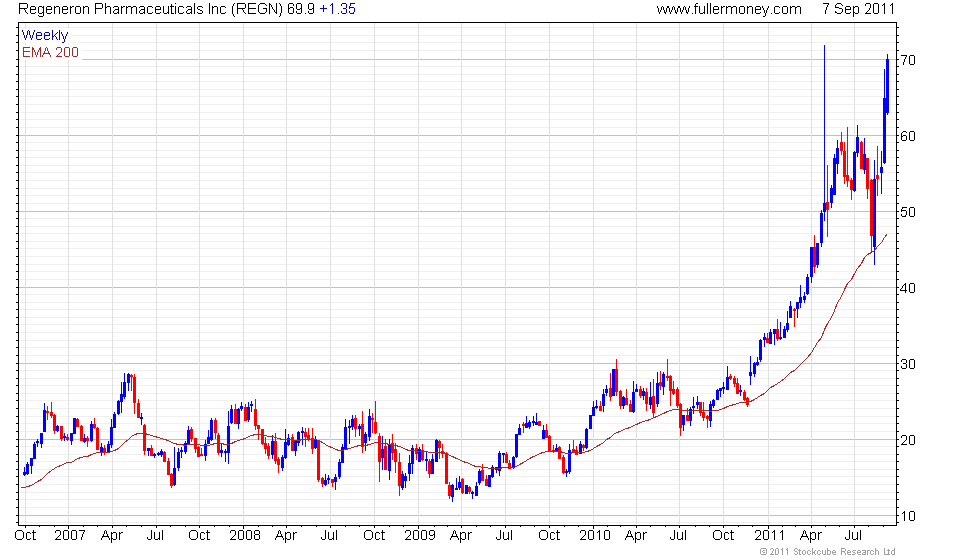Open the www.fullermoney.com text
The image size is (980, 560).
coord(729,9)
